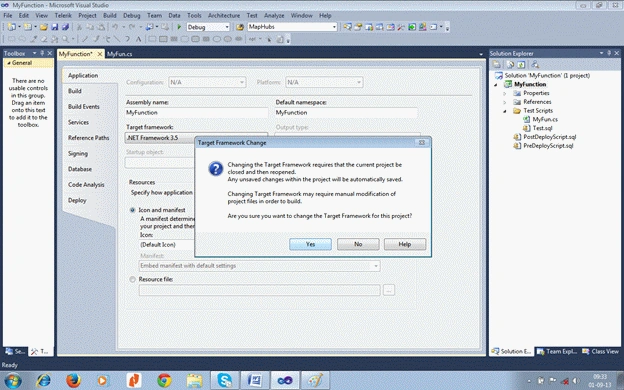Click Help in Target Framework Change dialog
The height and width of the screenshot is (390, 624).
click(x=405, y=244)
